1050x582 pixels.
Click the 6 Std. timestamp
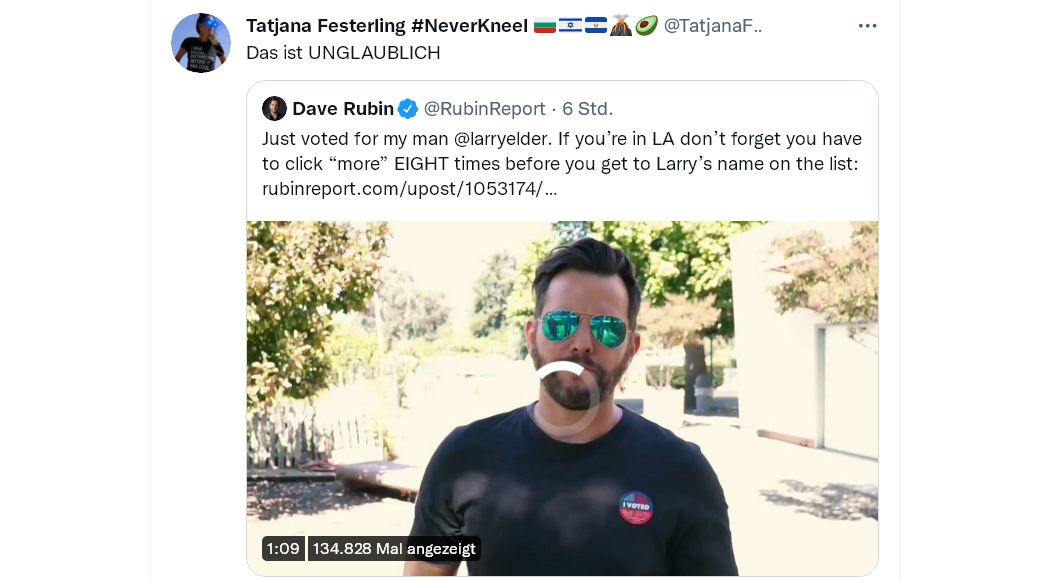(587, 108)
